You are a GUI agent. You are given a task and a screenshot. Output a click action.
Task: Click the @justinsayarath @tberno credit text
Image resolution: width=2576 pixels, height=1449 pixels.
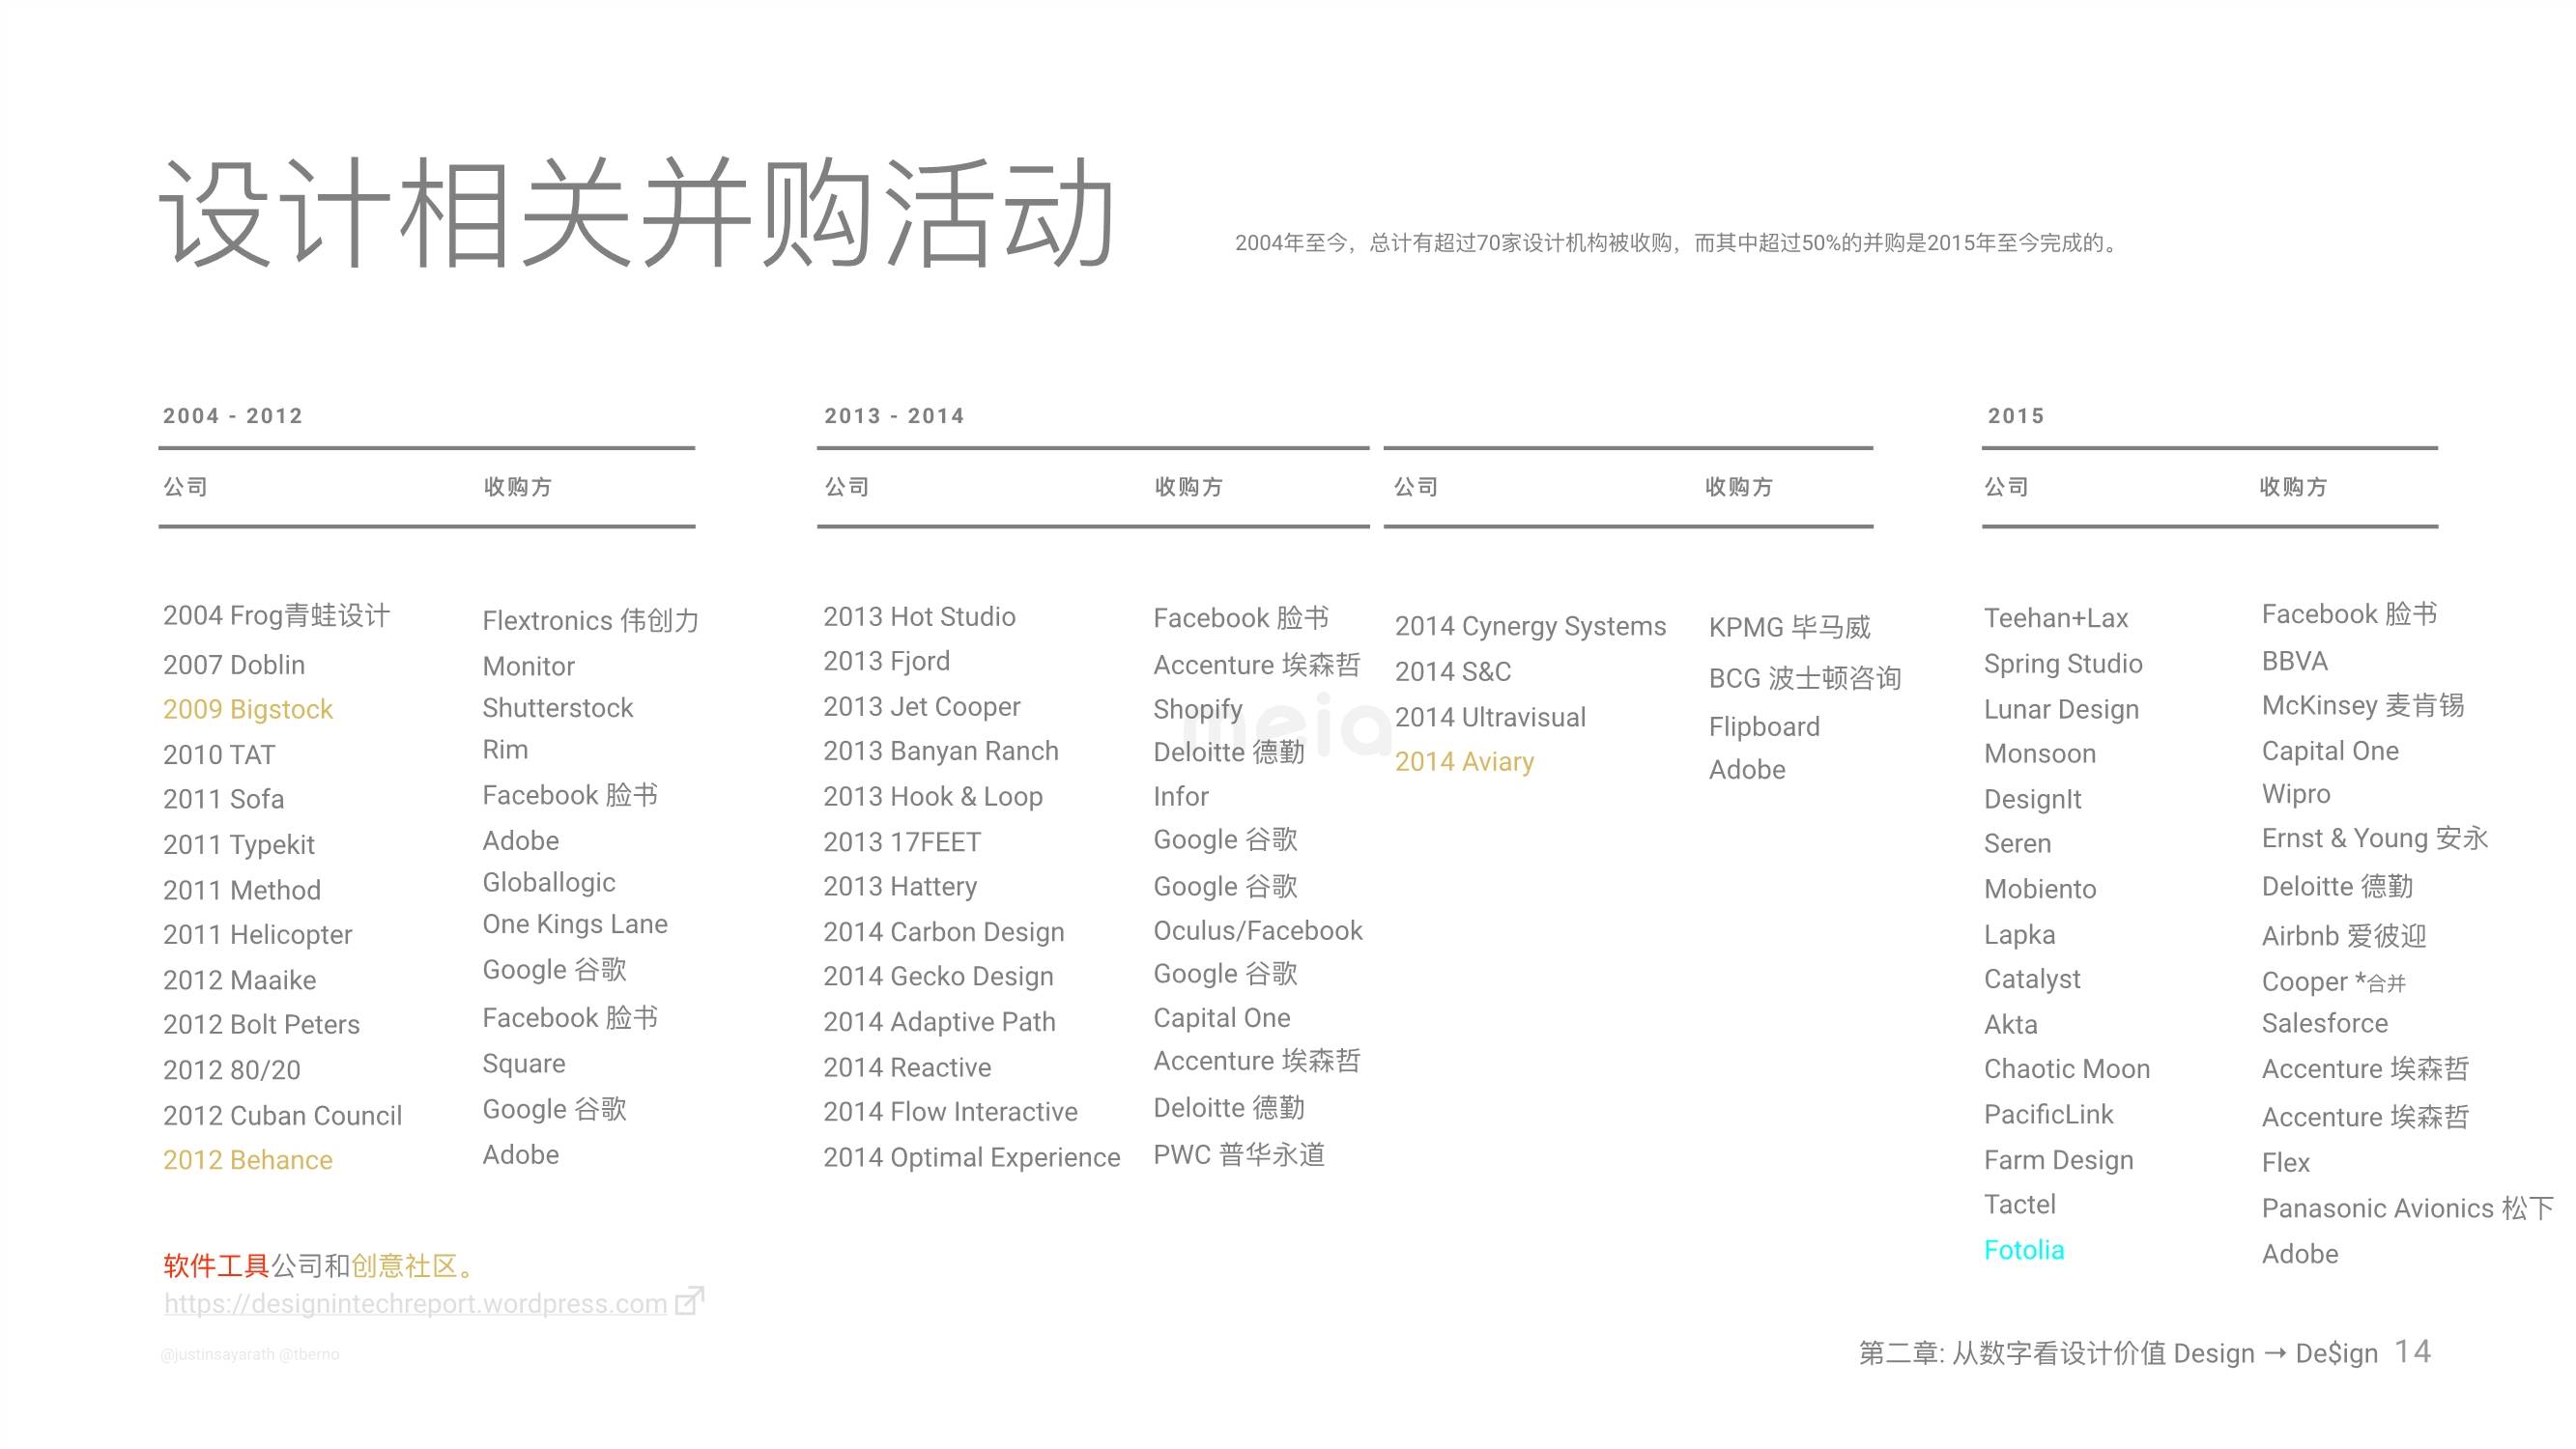coord(250,1354)
